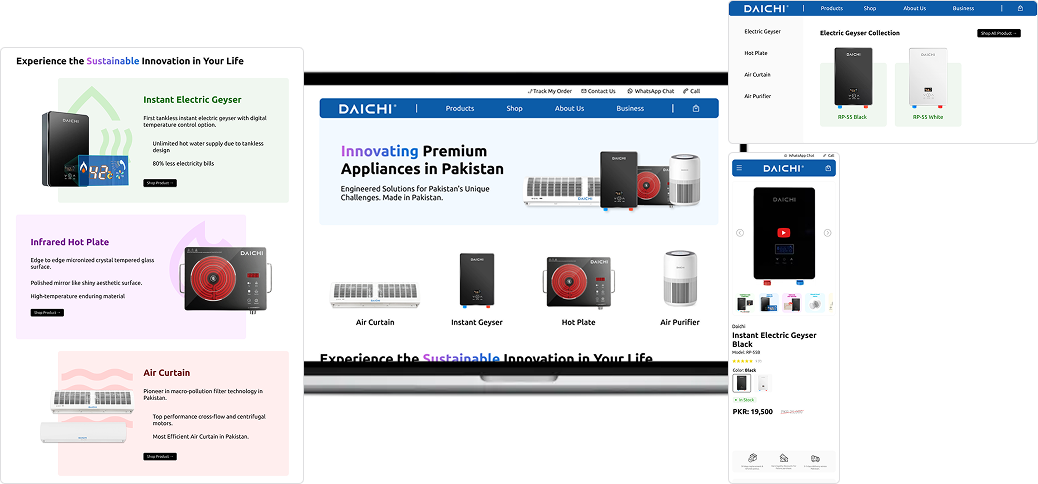Screen dimensions: 1038x484
Task: Click the geyser image in green card
Action: pyautogui.click(x=87, y=150)
